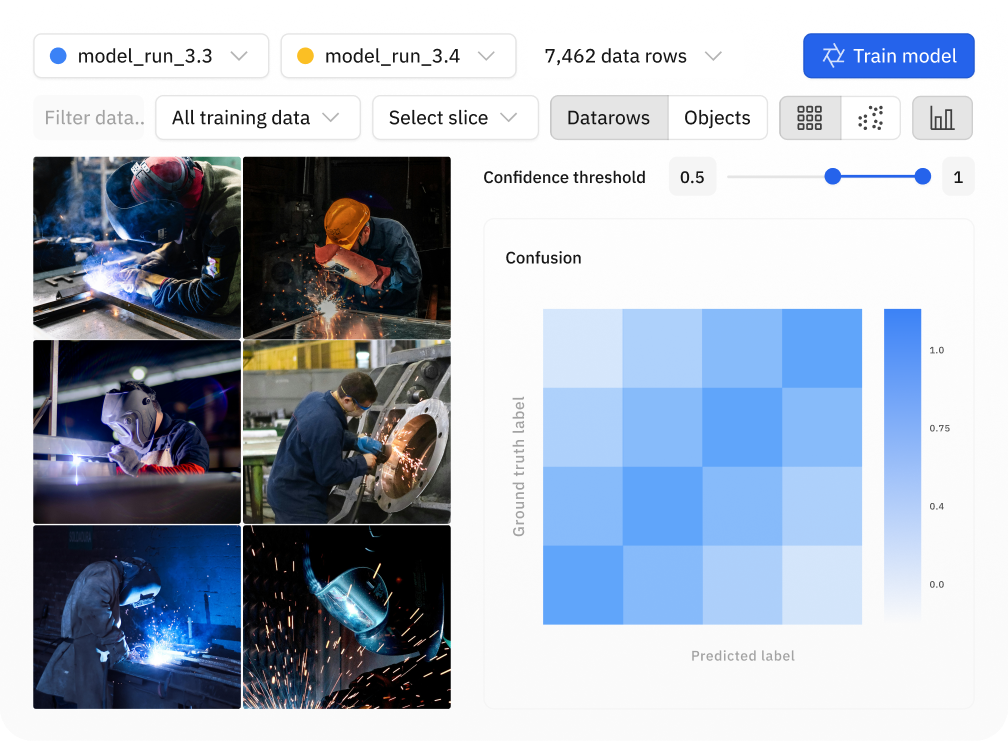1008x741 pixels.
Task: Switch to the Objects toggle option
Action: (717, 118)
